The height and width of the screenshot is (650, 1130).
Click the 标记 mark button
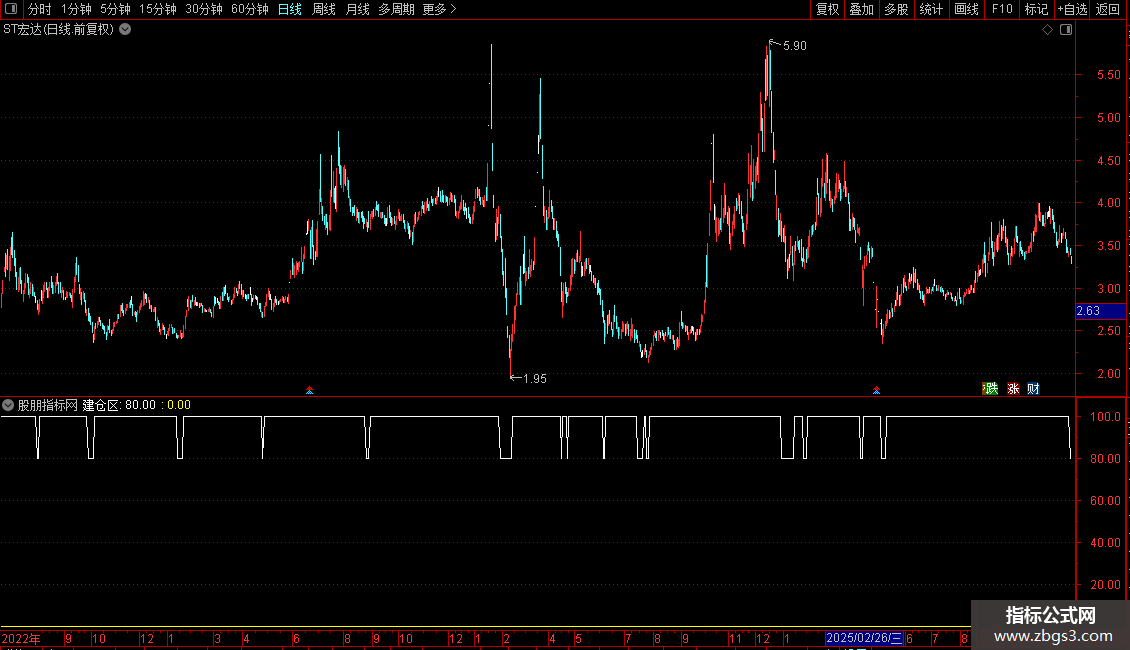pos(1036,9)
